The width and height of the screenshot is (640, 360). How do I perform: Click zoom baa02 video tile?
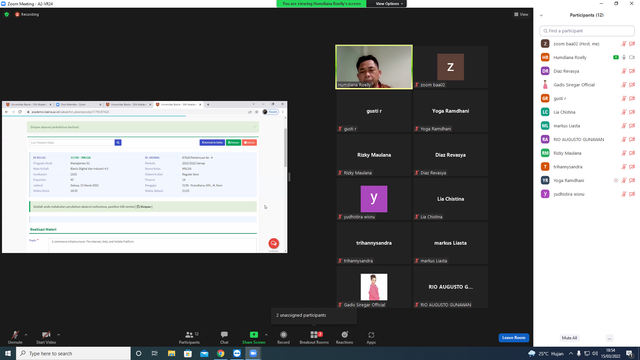450,67
